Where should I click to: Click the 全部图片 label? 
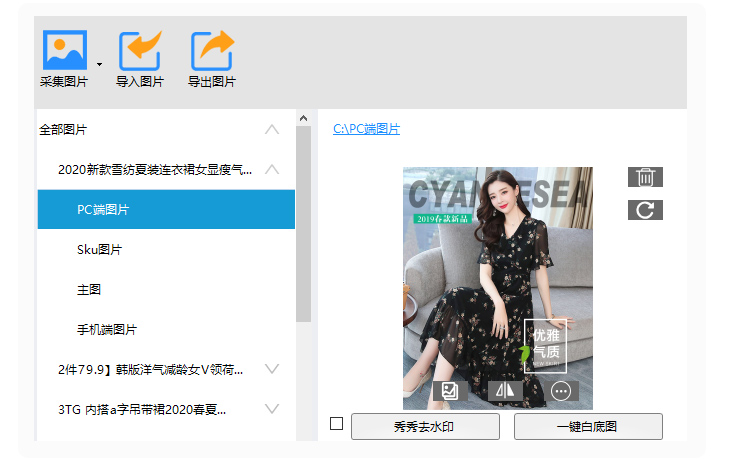click(x=63, y=130)
